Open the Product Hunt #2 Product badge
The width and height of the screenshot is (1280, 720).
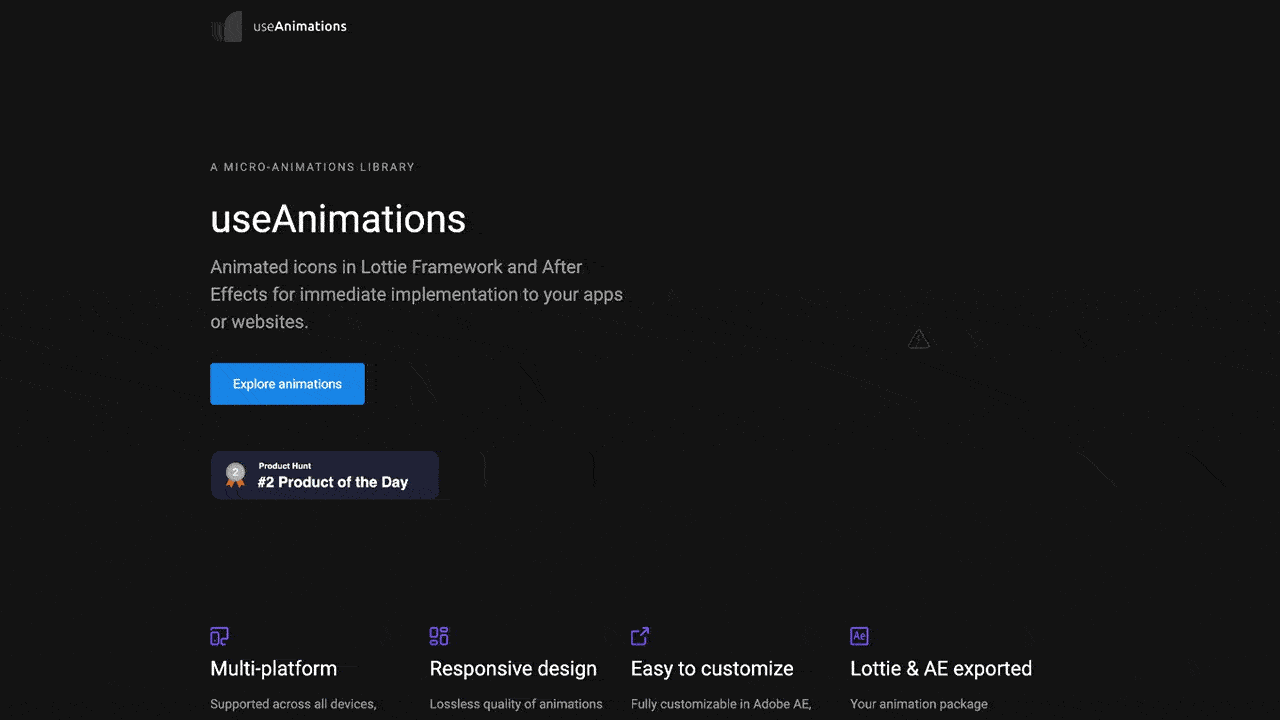[325, 475]
